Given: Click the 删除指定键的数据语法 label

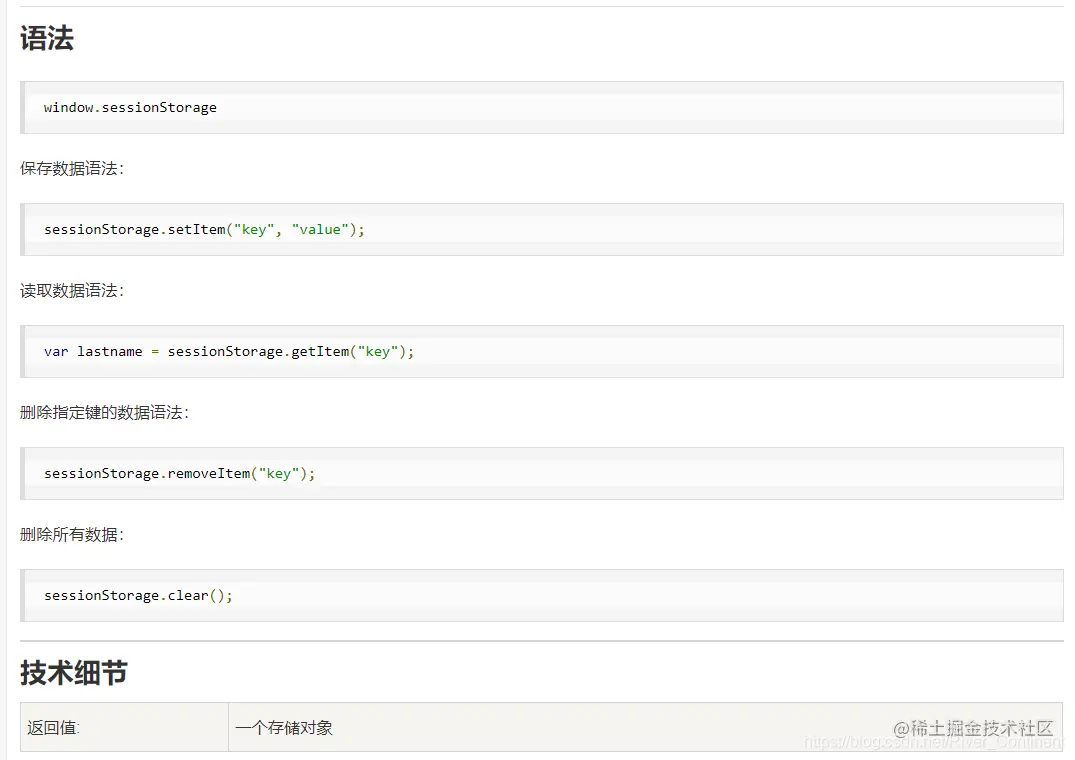Looking at the screenshot, I should pyautogui.click(x=104, y=413).
